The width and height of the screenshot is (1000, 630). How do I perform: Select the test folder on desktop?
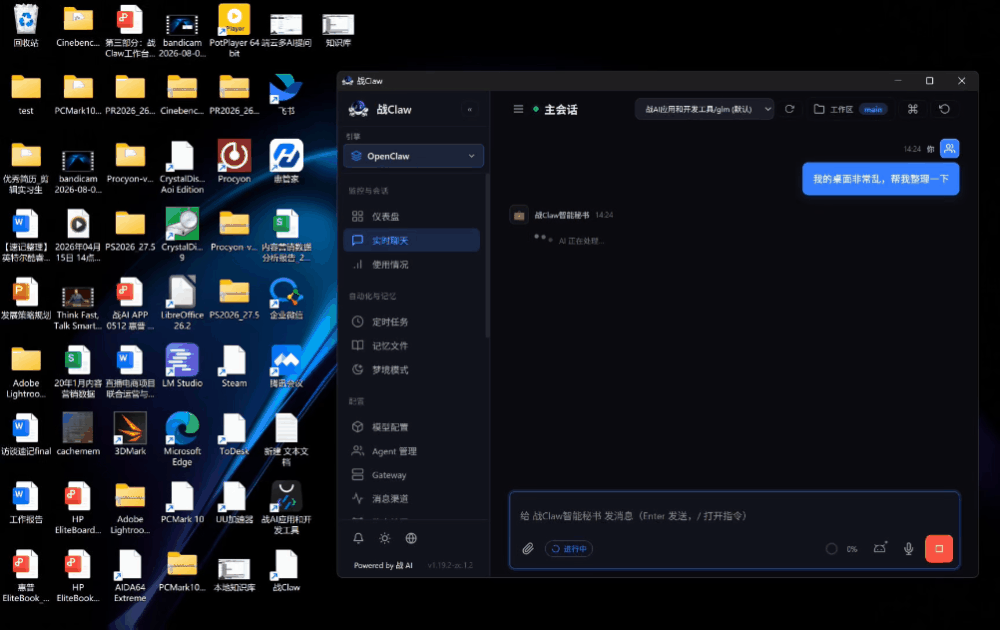pyautogui.click(x=26, y=94)
